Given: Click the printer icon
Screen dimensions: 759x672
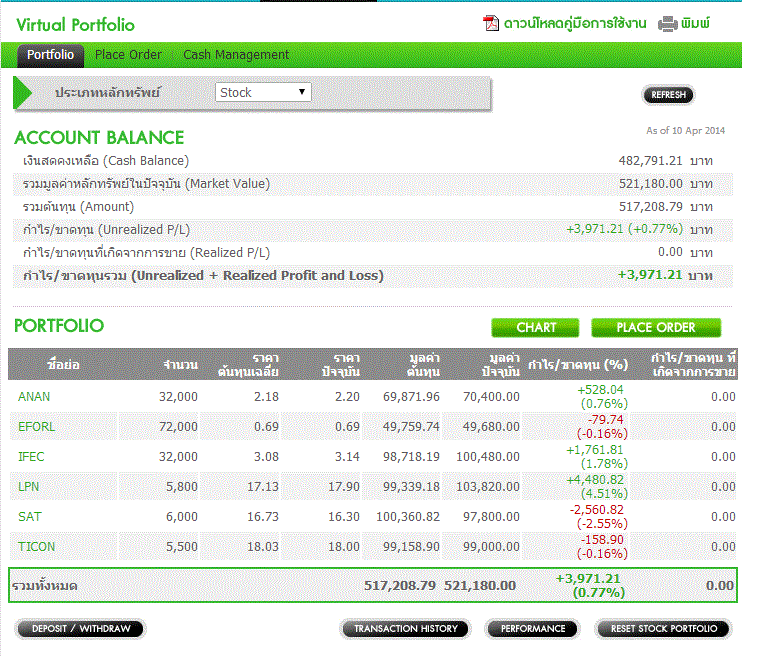Looking at the screenshot, I should (x=668, y=24).
